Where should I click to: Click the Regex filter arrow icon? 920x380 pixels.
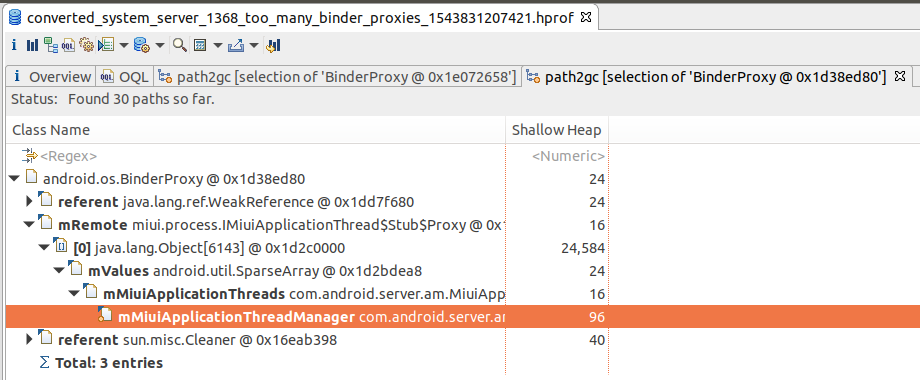pyautogui.click(x=29, y=155)
